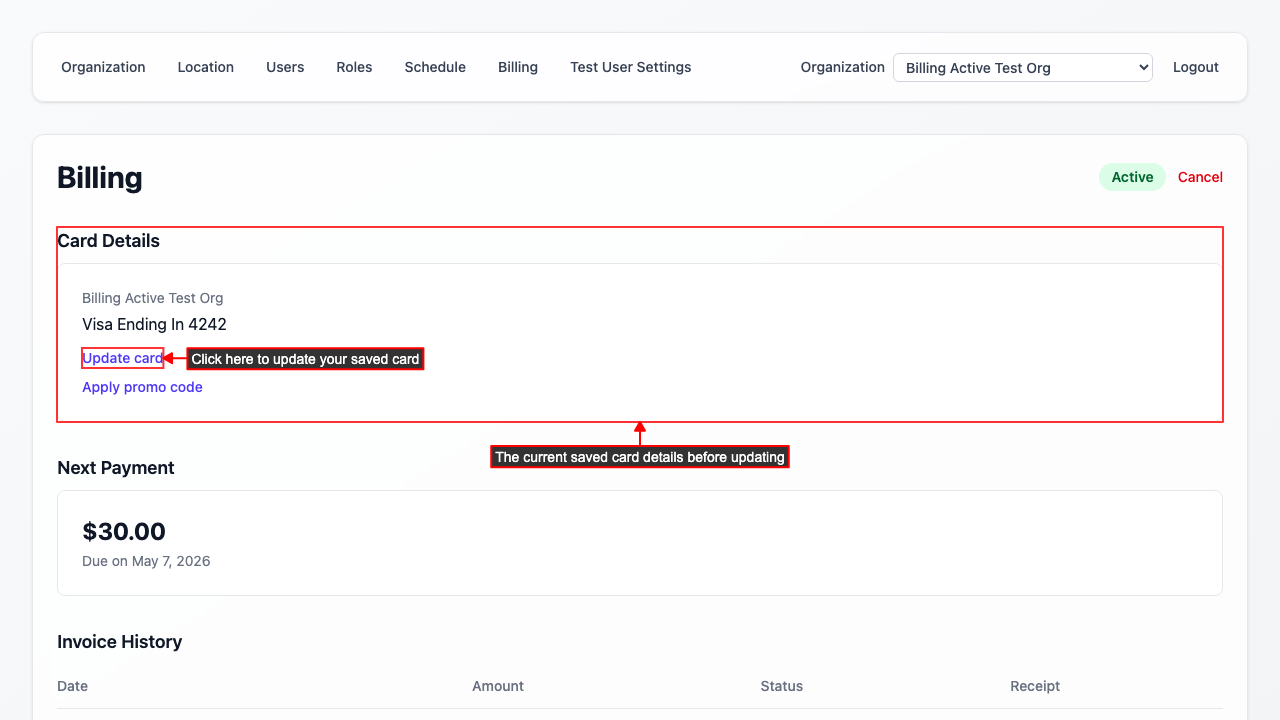Navigate to the Roles section
Image resolution: width=1280 pixels, height=720 pixels.
pyautogui.click(x=354, y=67)
